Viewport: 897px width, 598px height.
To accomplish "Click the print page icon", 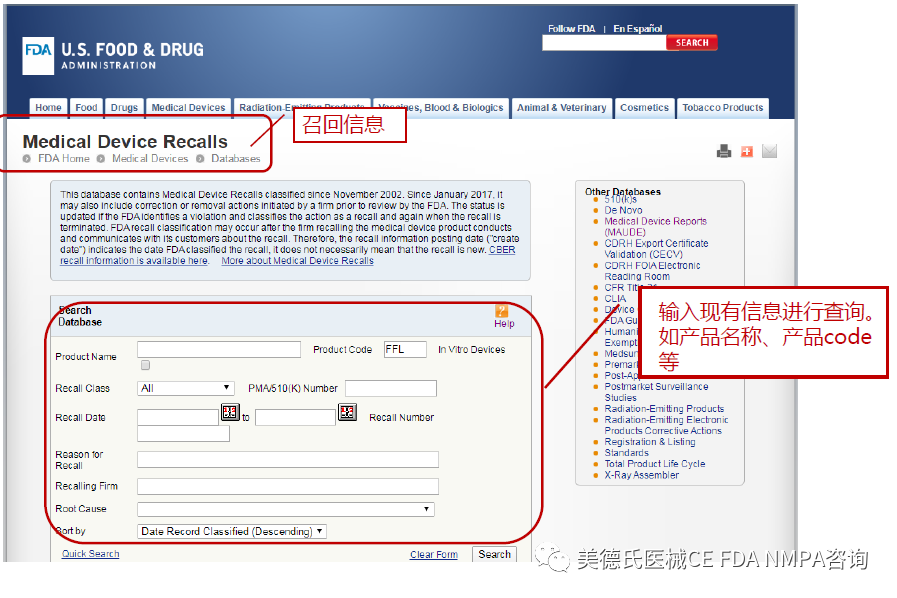I will [724, 152].
